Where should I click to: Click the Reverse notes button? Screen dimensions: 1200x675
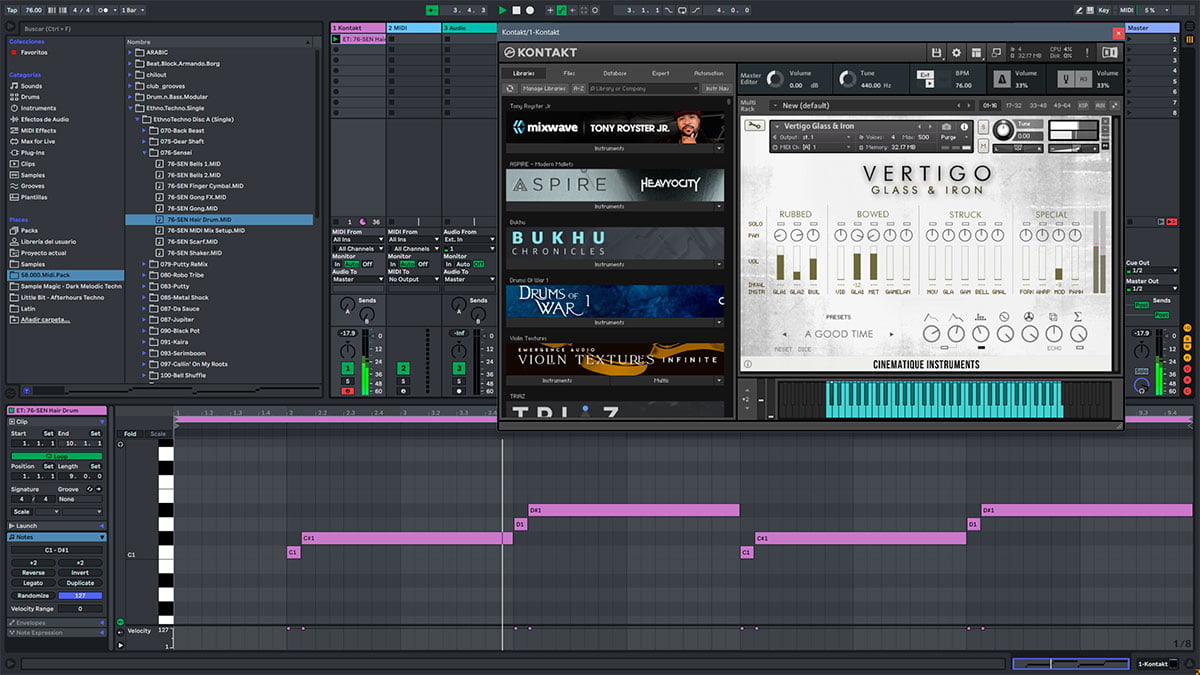click(x=32, y=572)
